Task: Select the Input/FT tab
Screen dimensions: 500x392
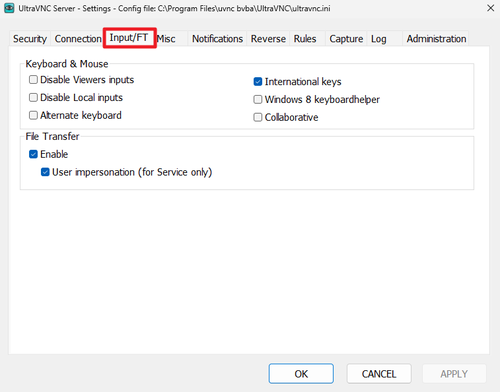Action: click(x=129, y=38)
